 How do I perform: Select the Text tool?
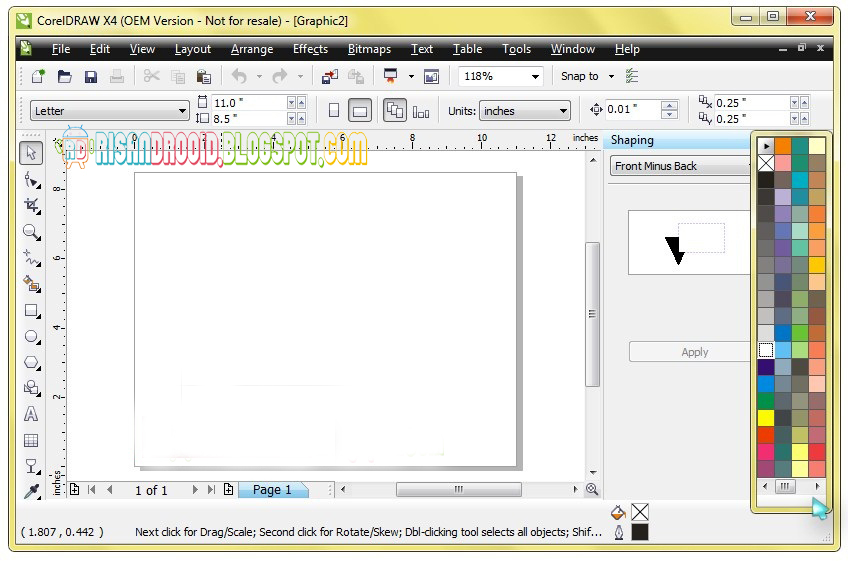pyautogui.click(x=31, y=414)
